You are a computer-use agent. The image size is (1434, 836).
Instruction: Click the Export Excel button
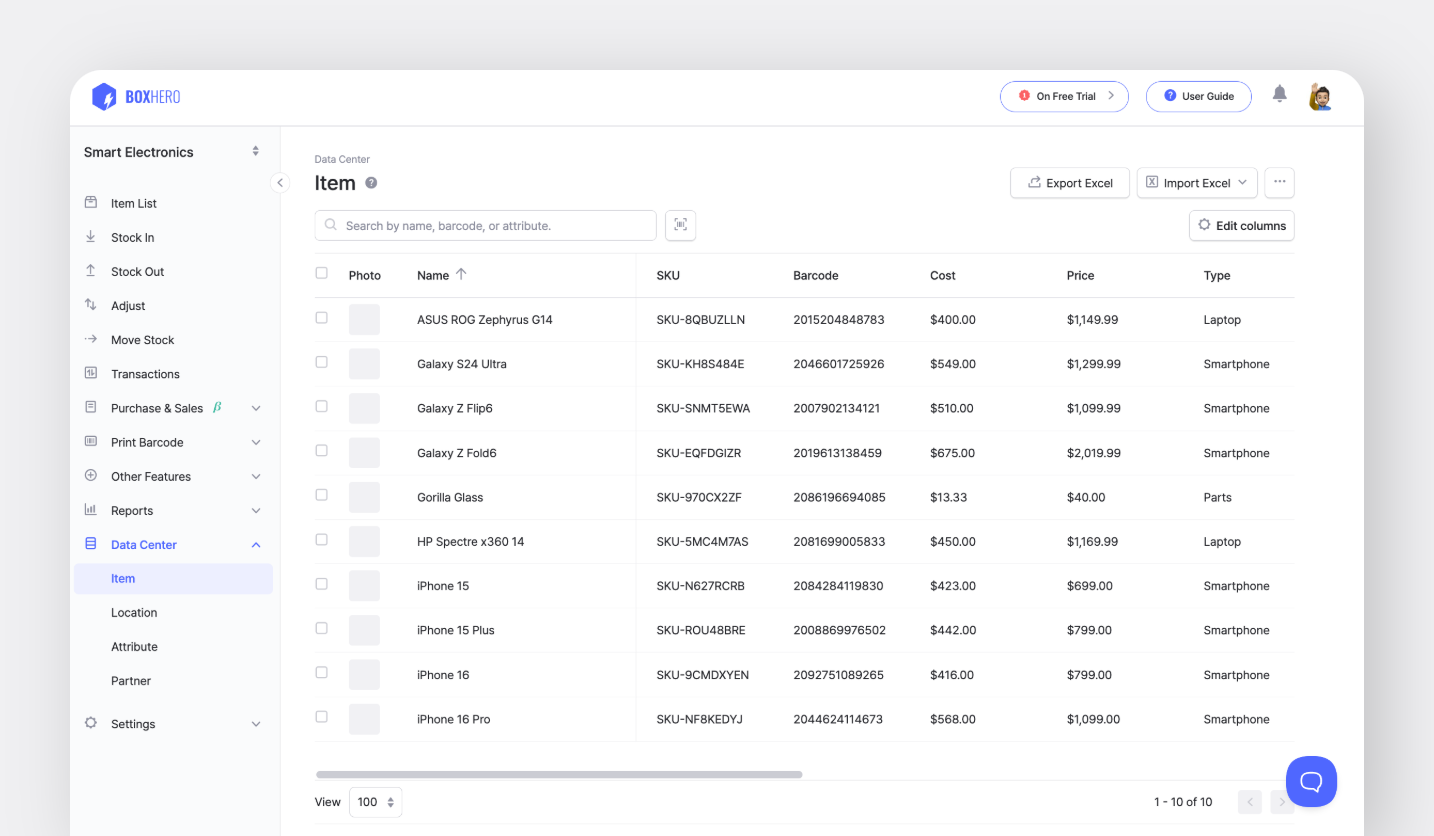(x=1069, y=182)
